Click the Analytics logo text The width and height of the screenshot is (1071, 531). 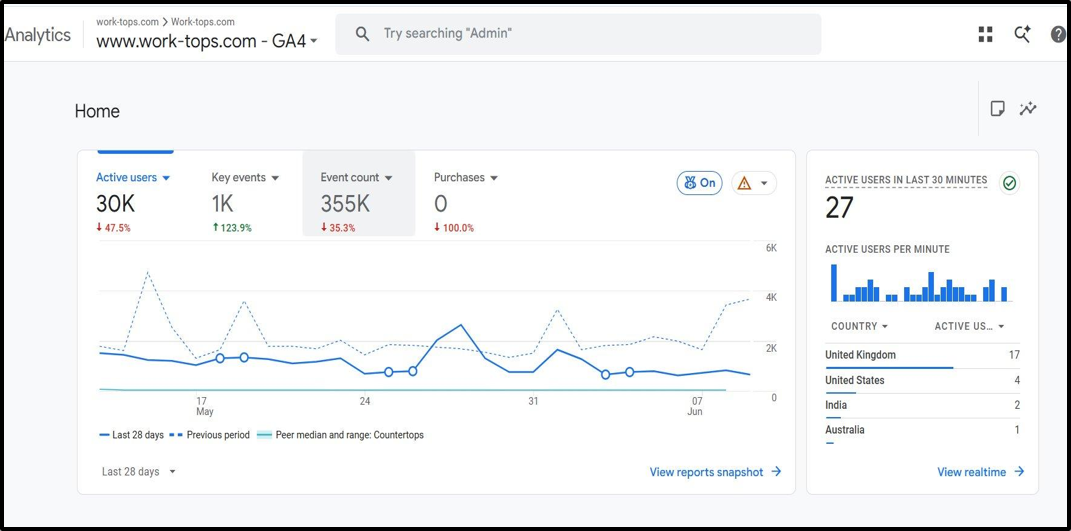[x=38, y=35]
